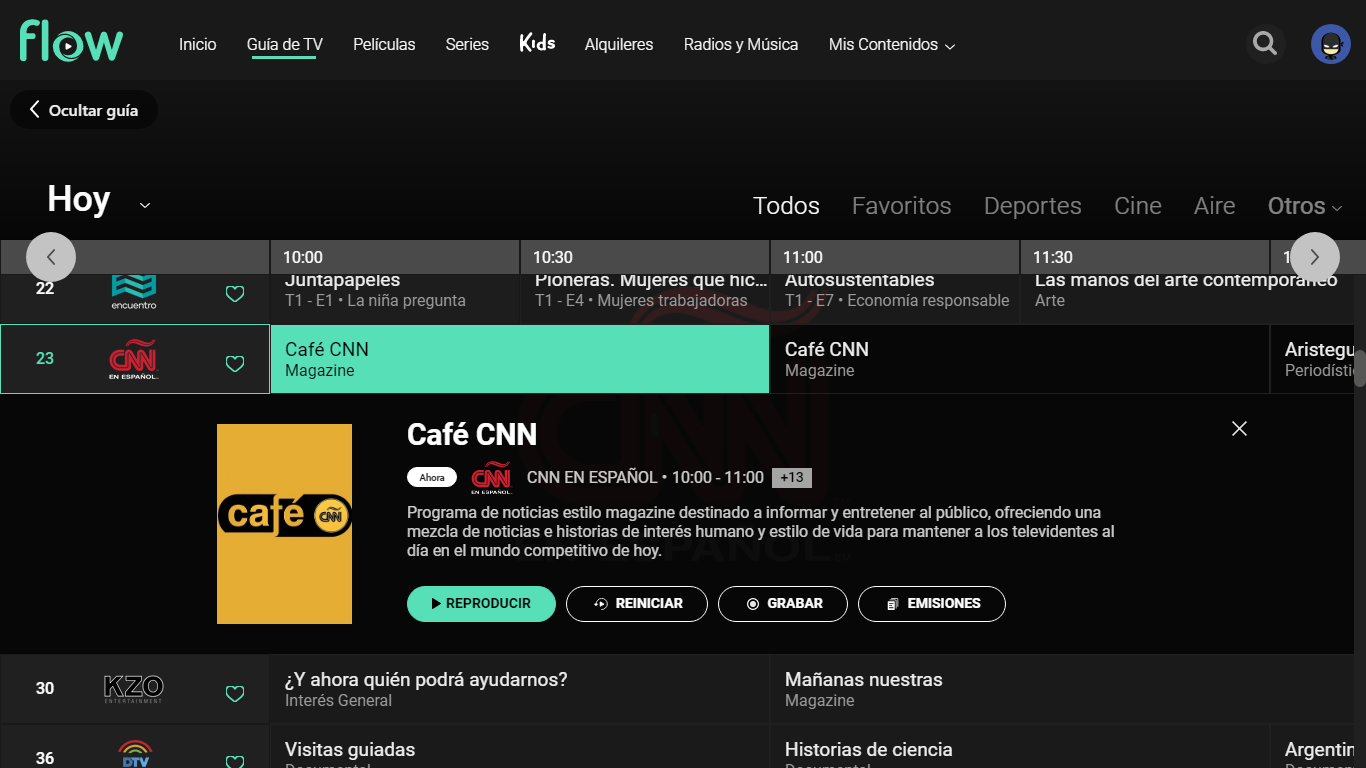Open Visitas guiadas program
The image size is (1366, 768).
tap(520, 747)
